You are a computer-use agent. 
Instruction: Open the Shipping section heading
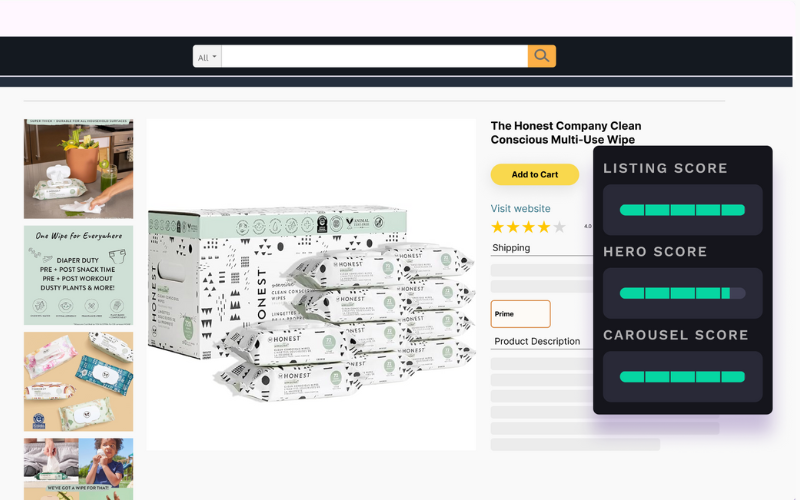click(x=511, y=248)
